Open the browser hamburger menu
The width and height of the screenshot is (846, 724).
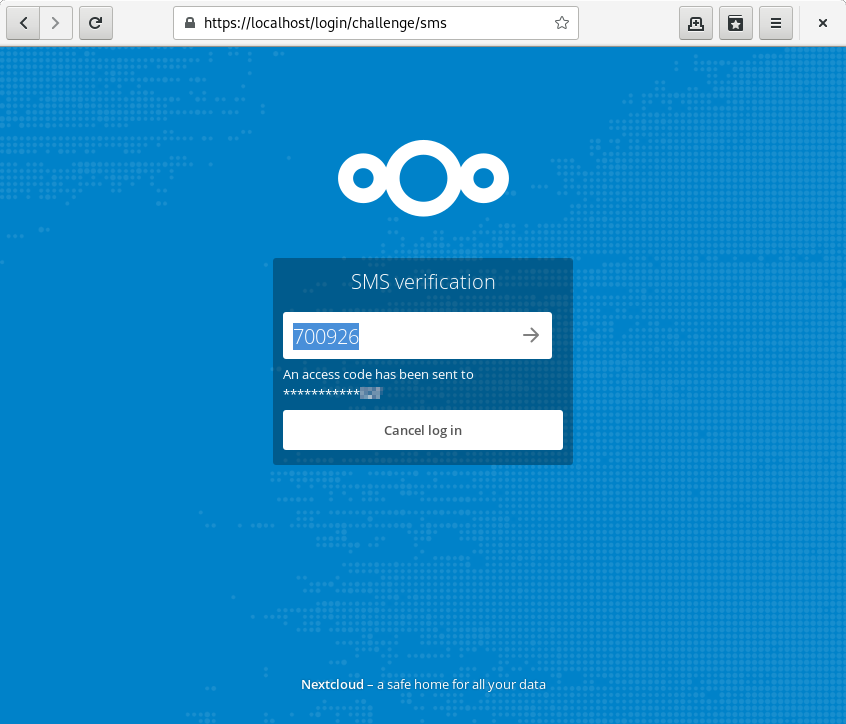pos(775,23)
